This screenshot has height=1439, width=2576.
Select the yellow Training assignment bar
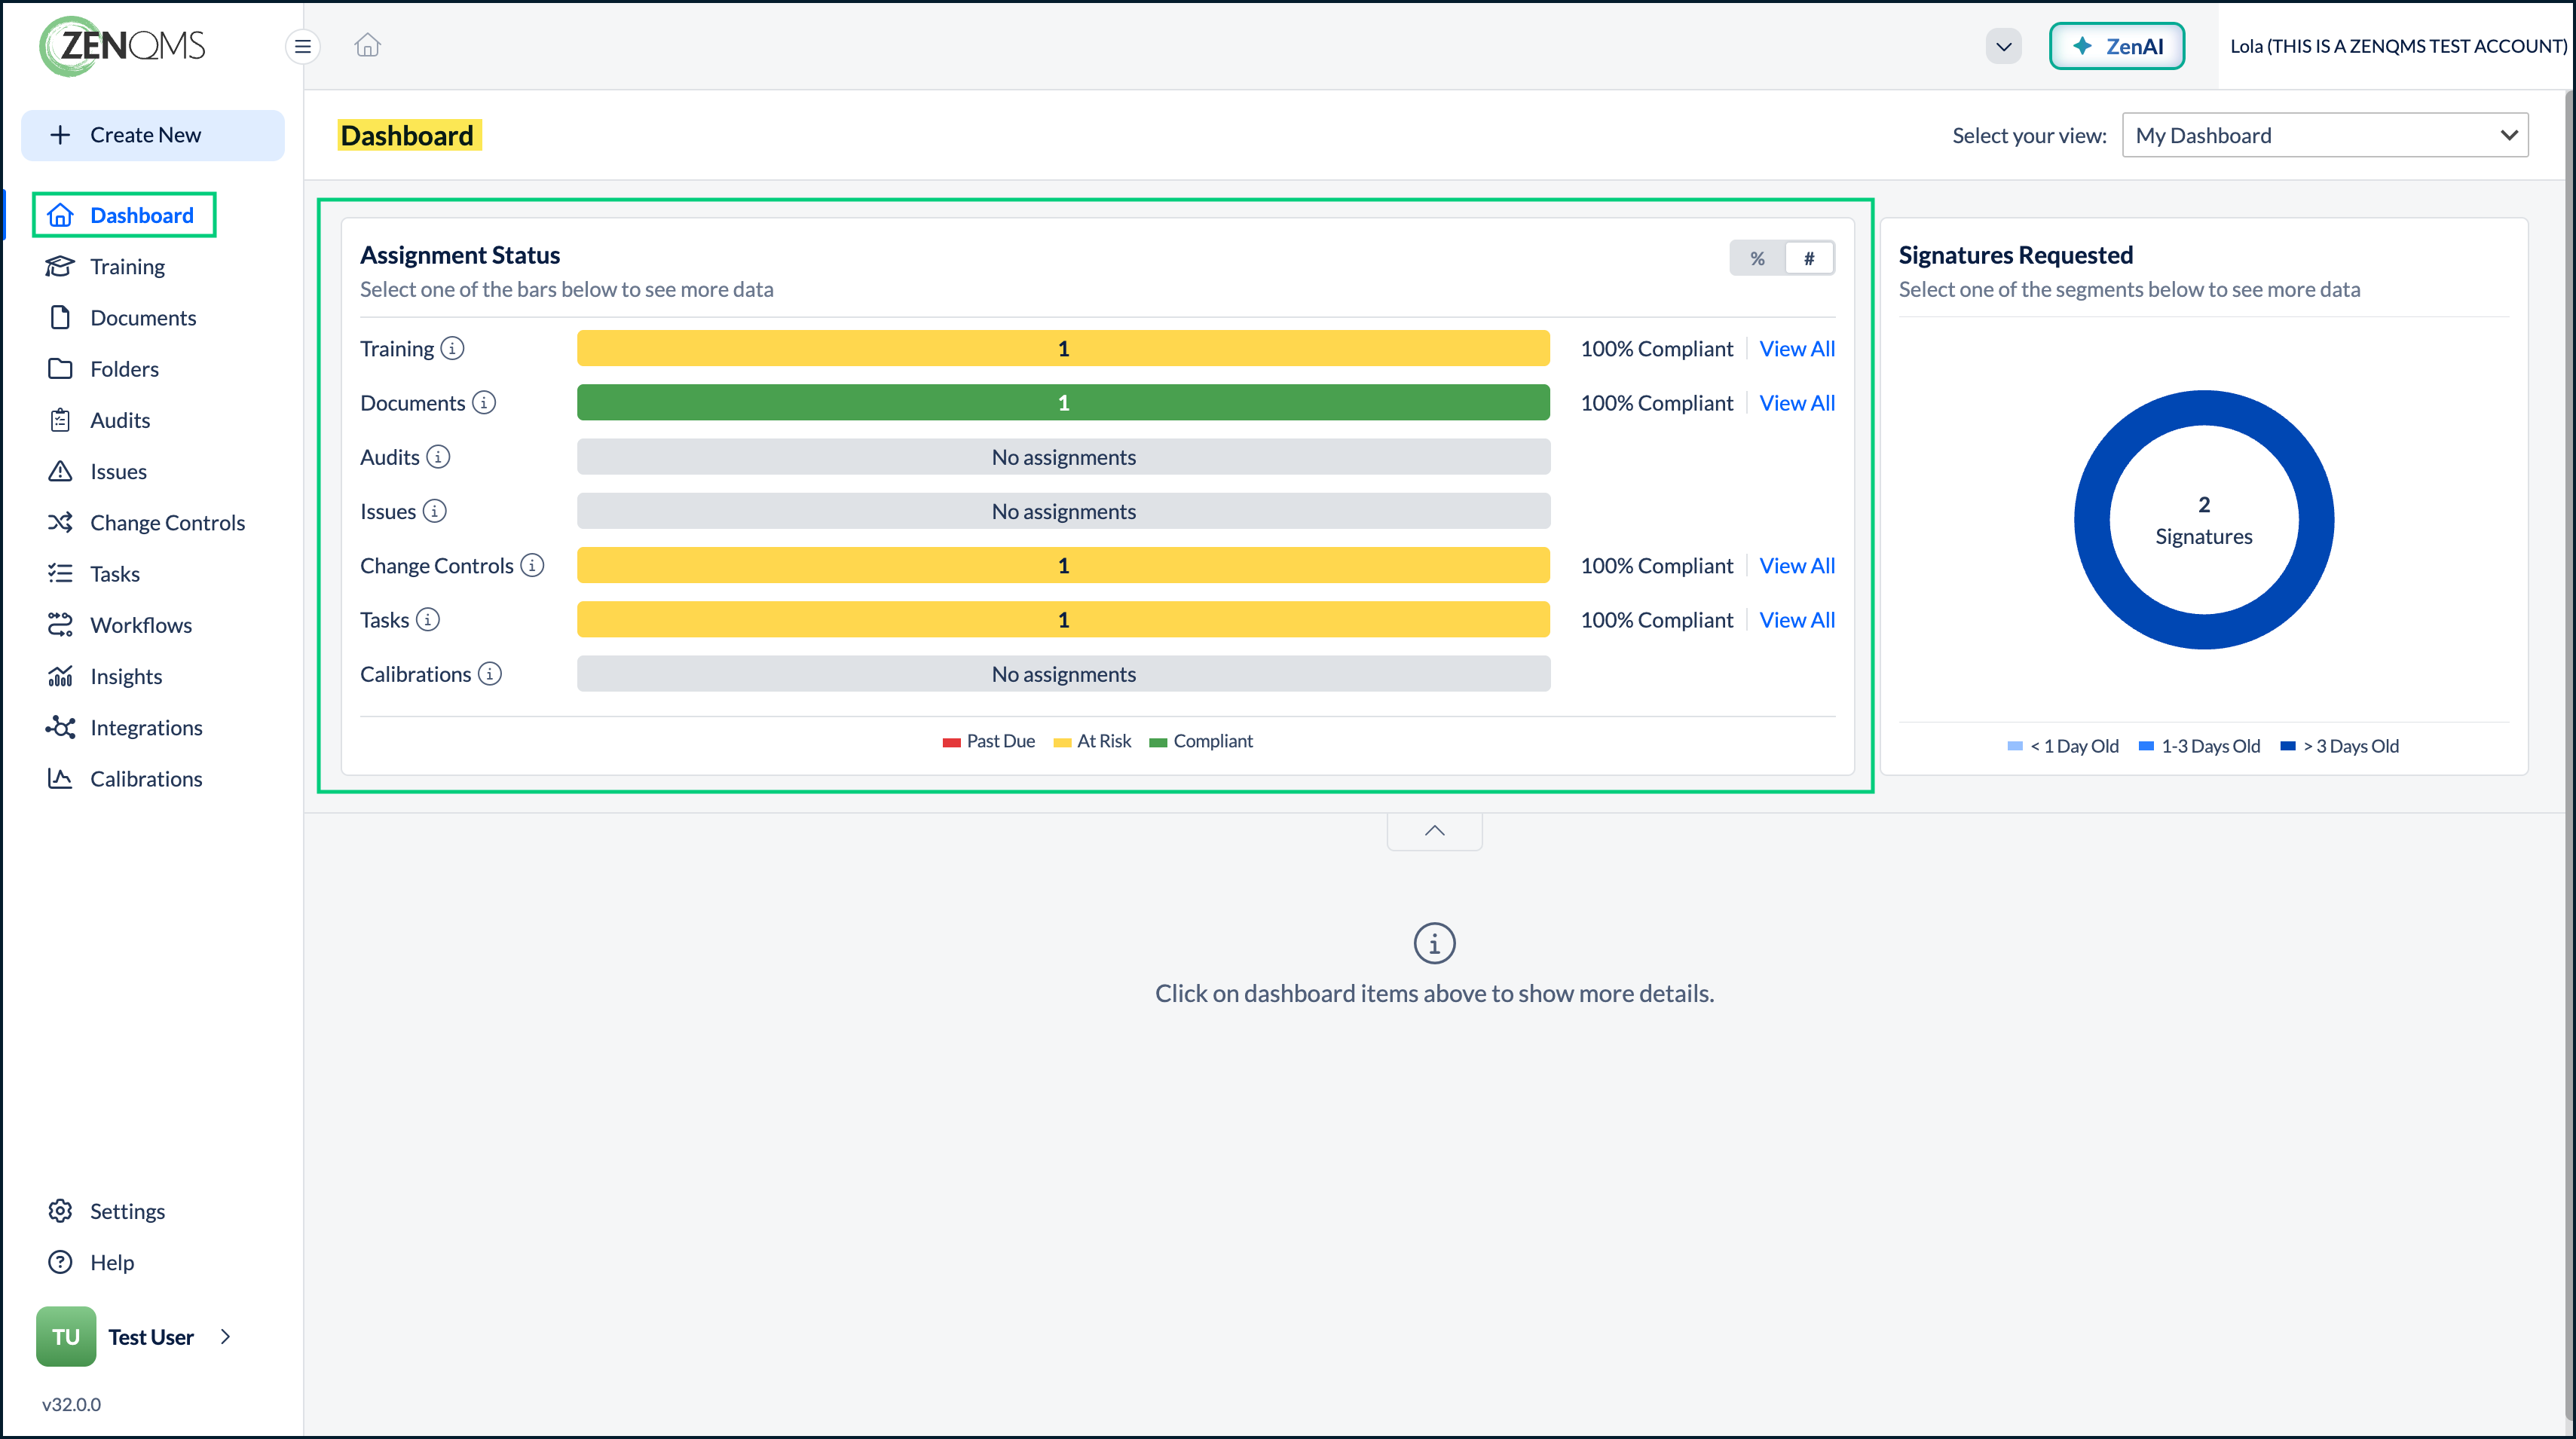click(1063, 348)
